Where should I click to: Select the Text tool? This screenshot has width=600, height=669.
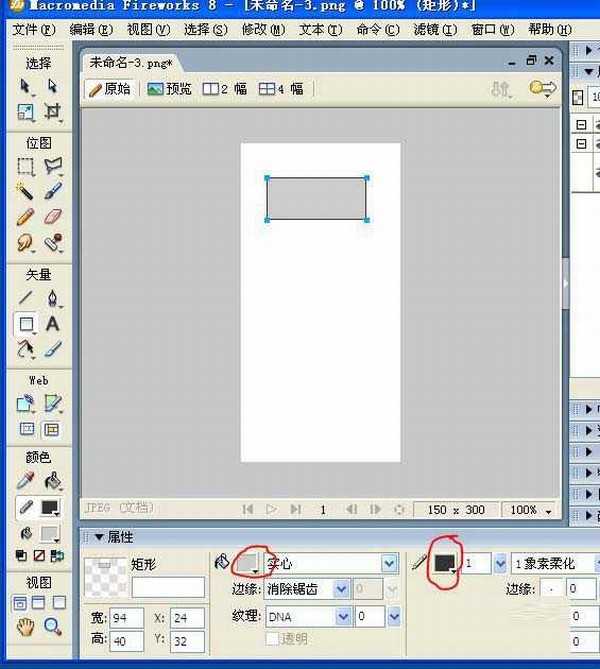click(53, 324)
